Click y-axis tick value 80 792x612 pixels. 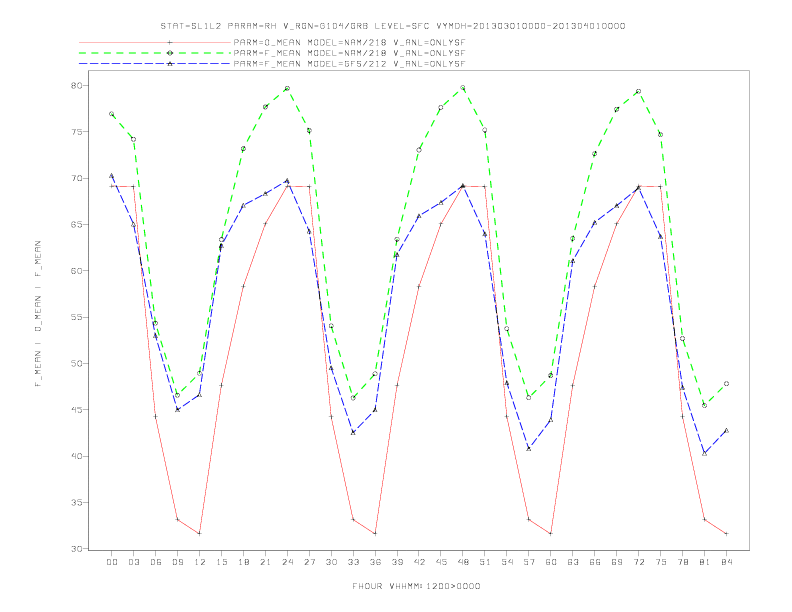tap(76, 85)
